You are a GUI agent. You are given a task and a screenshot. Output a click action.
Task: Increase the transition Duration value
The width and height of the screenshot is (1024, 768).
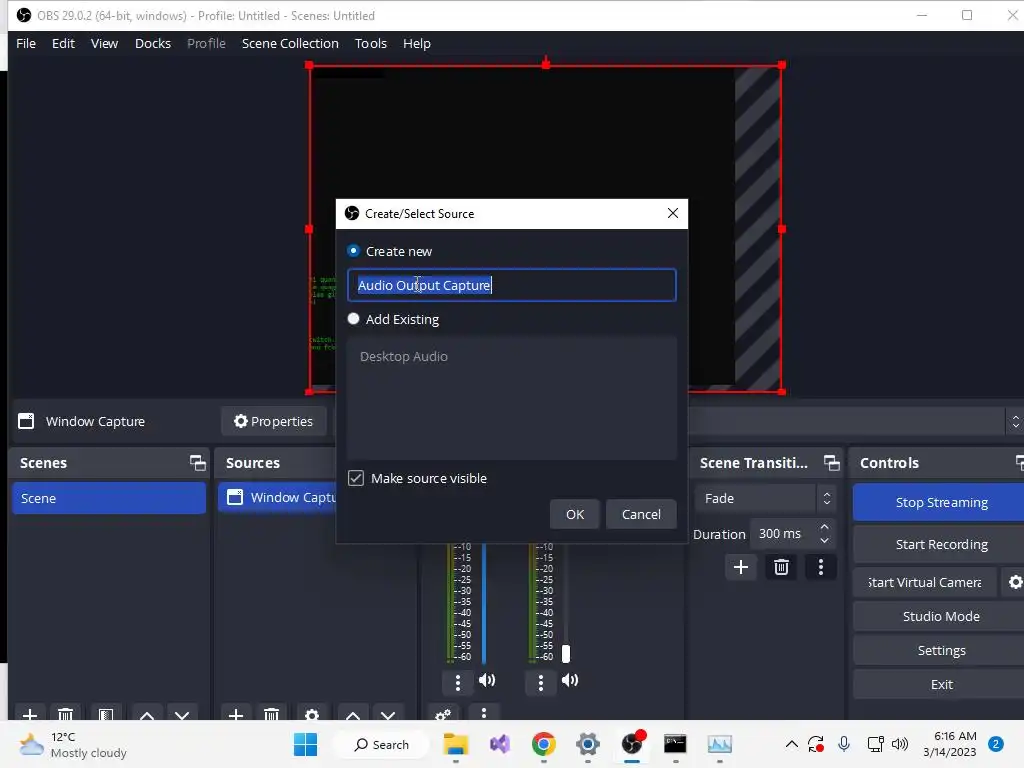tap(824, 527)
